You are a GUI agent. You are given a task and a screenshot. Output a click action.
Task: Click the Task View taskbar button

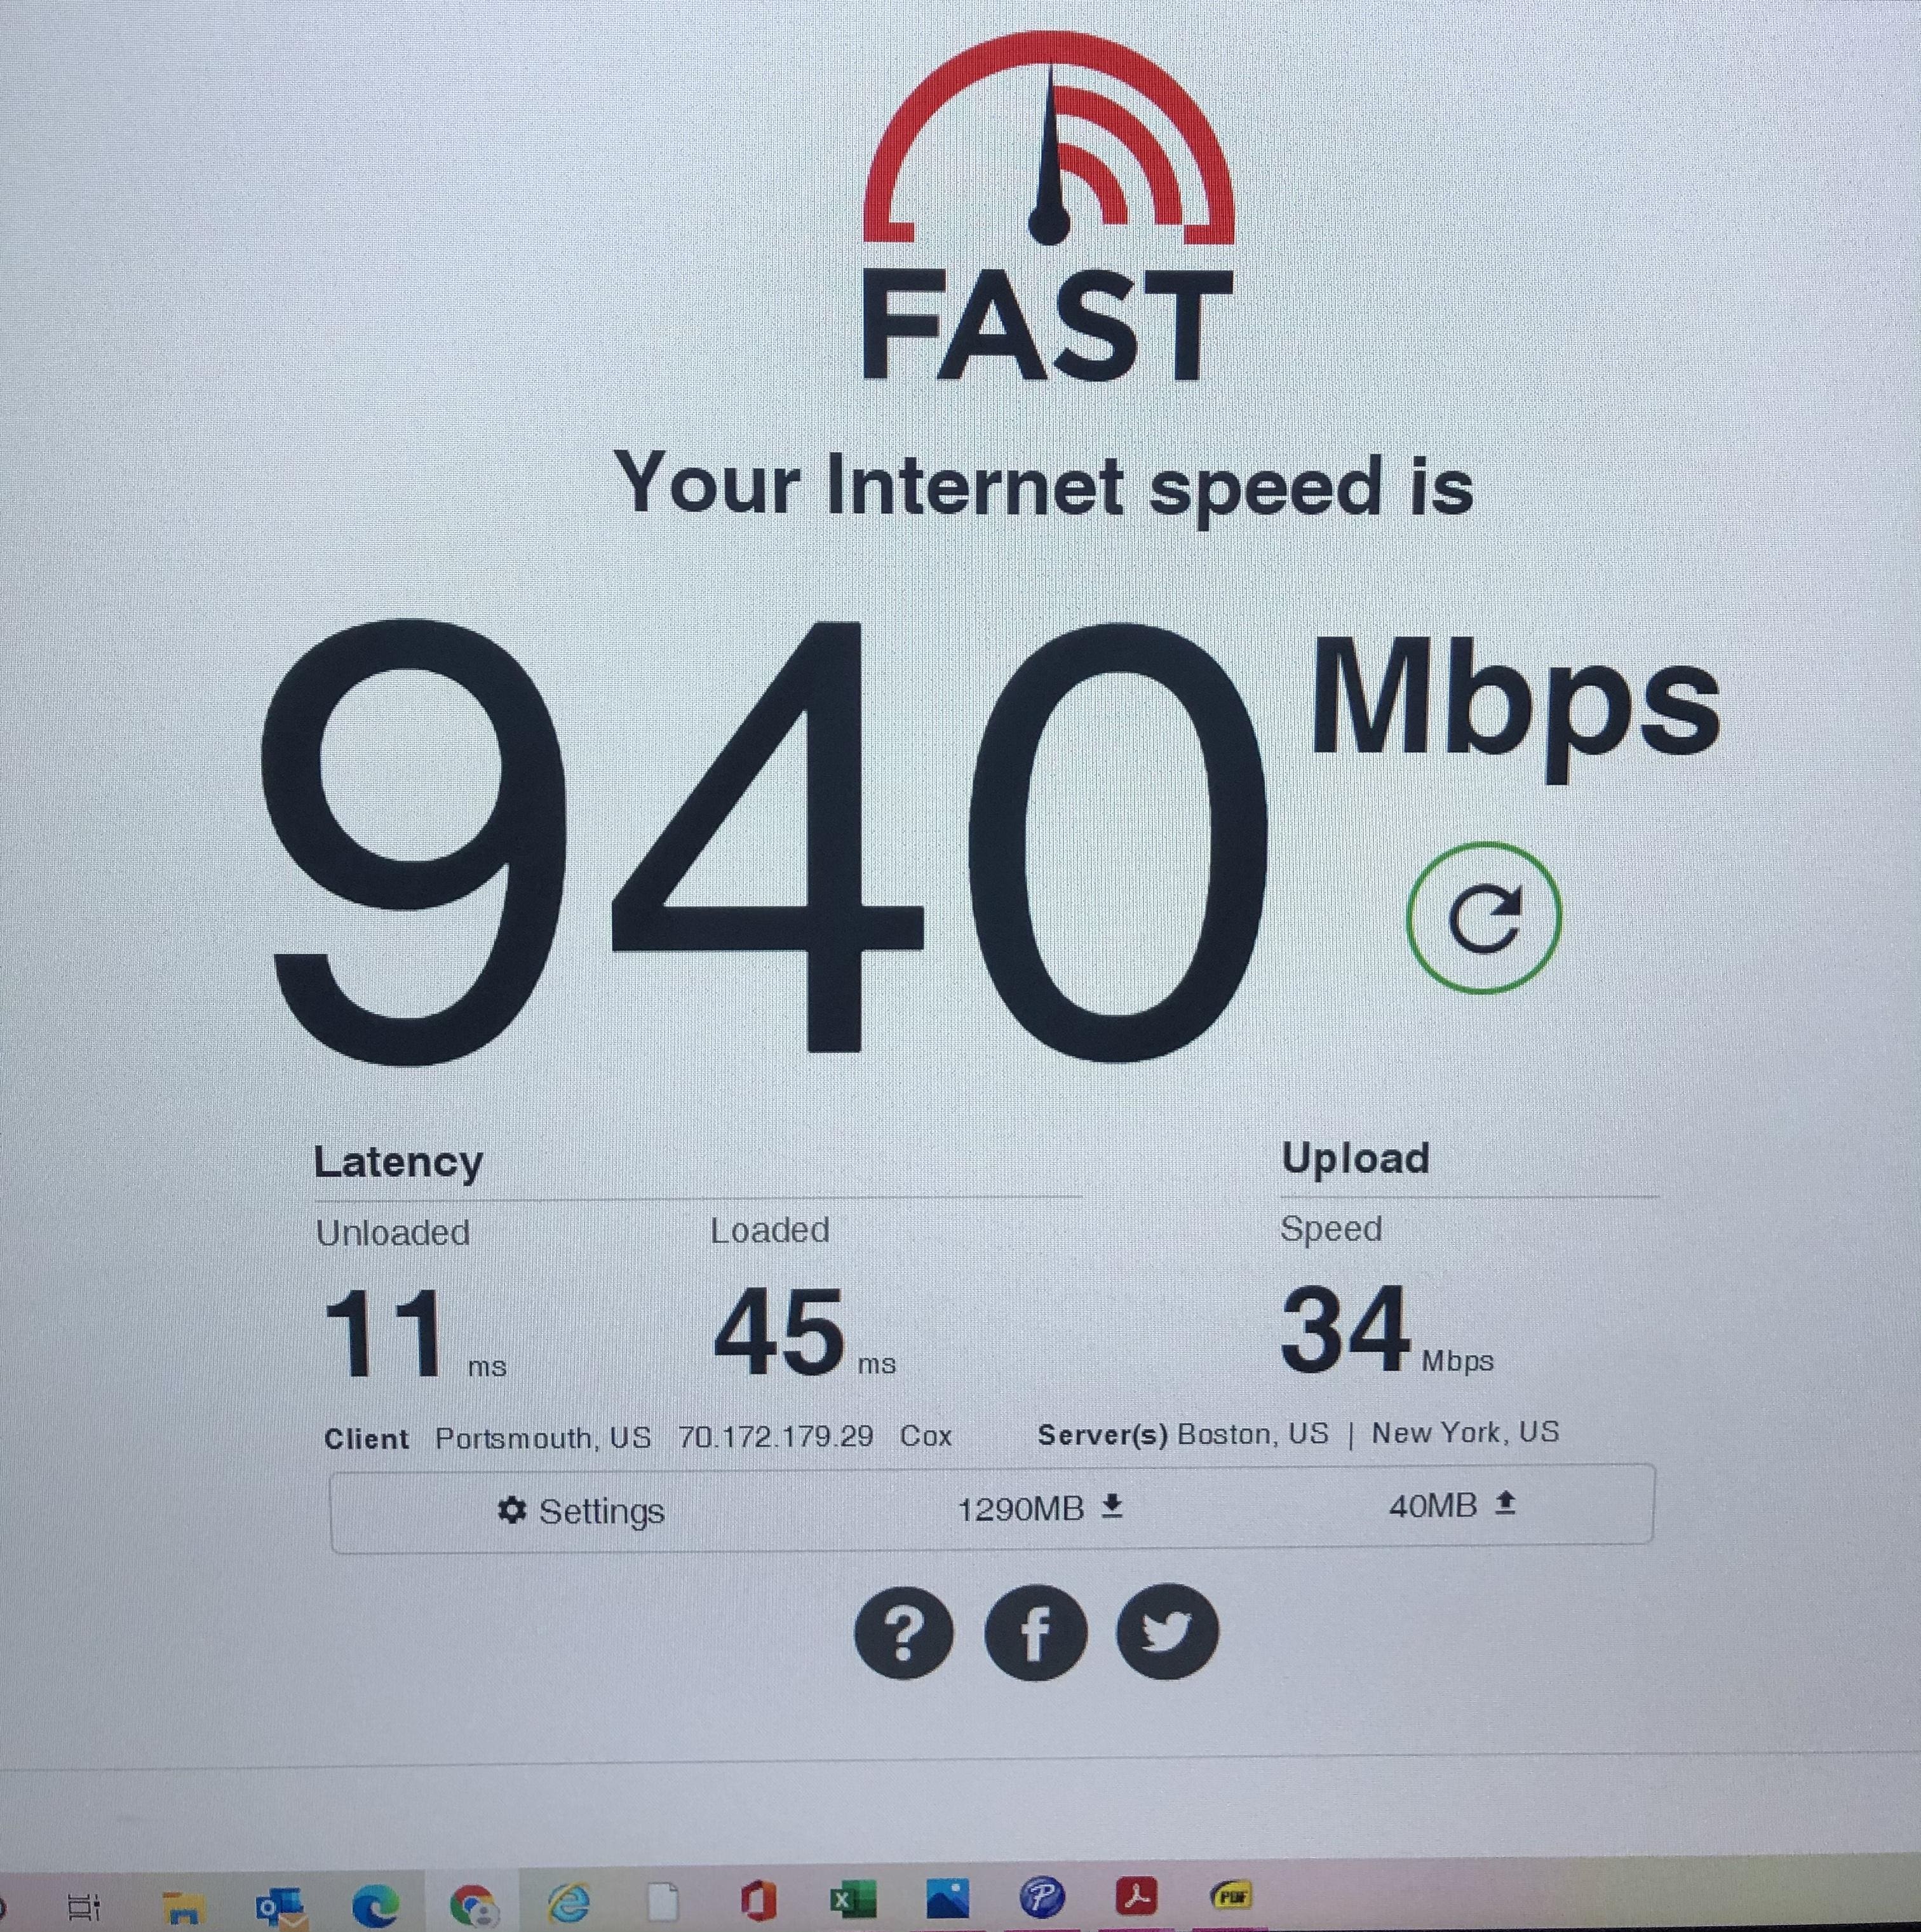point(84,1907)
